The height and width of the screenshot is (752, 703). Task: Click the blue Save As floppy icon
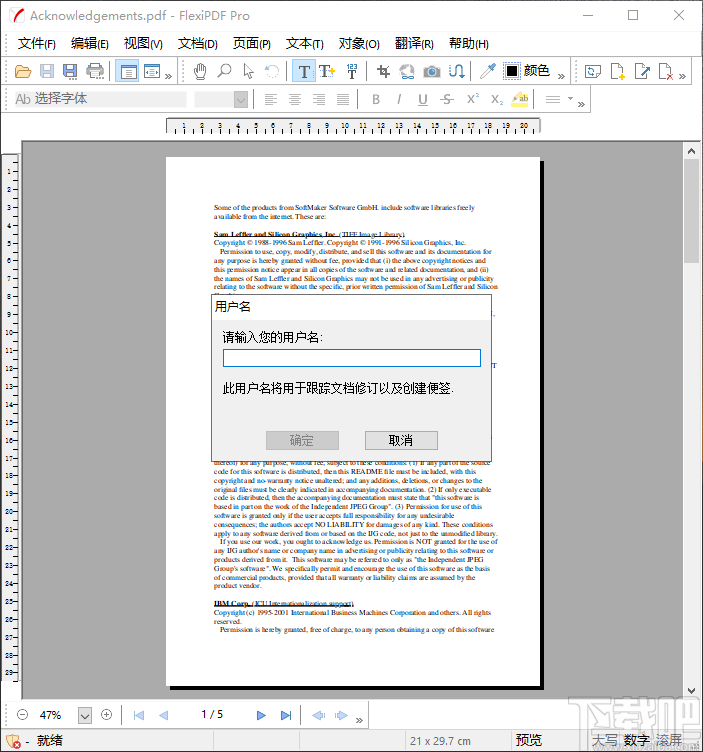(x=70, y=71)
